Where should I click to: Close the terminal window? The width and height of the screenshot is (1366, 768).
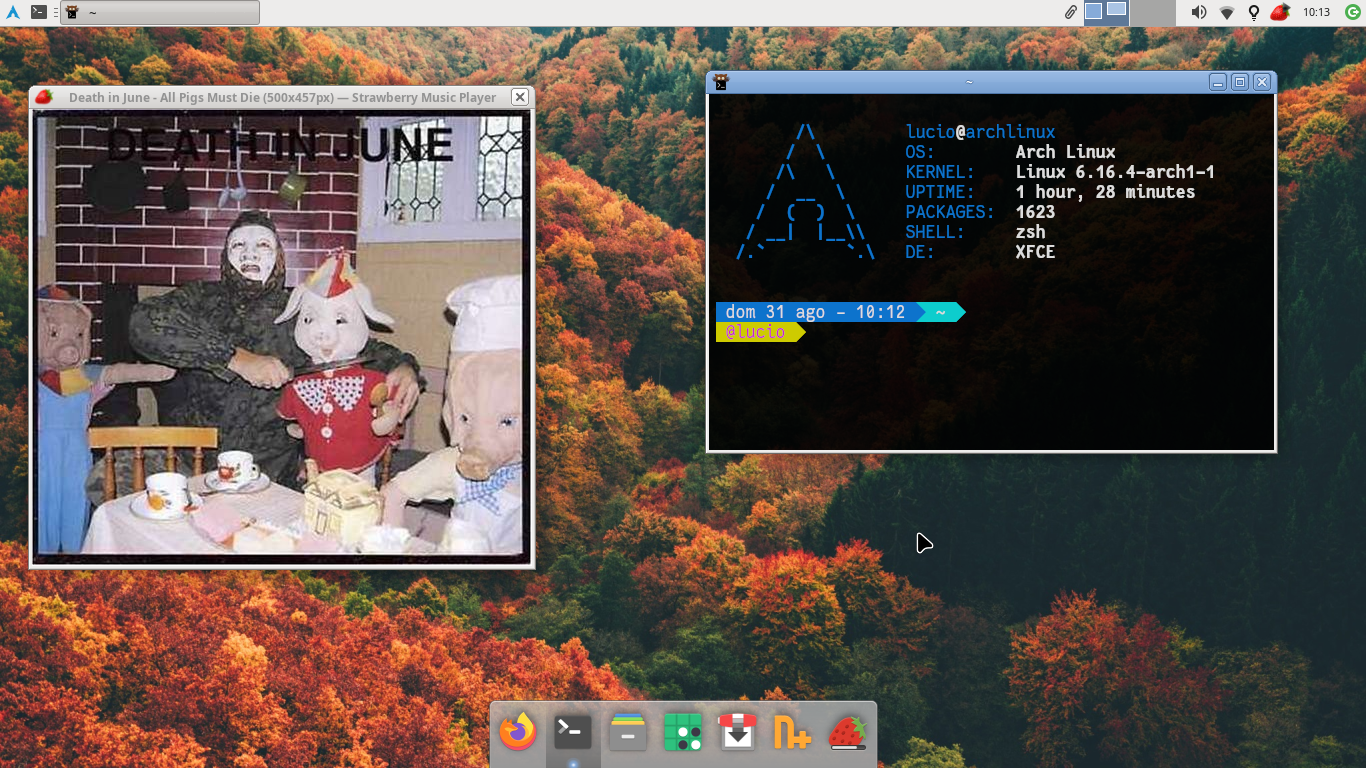coord(1262,82)
